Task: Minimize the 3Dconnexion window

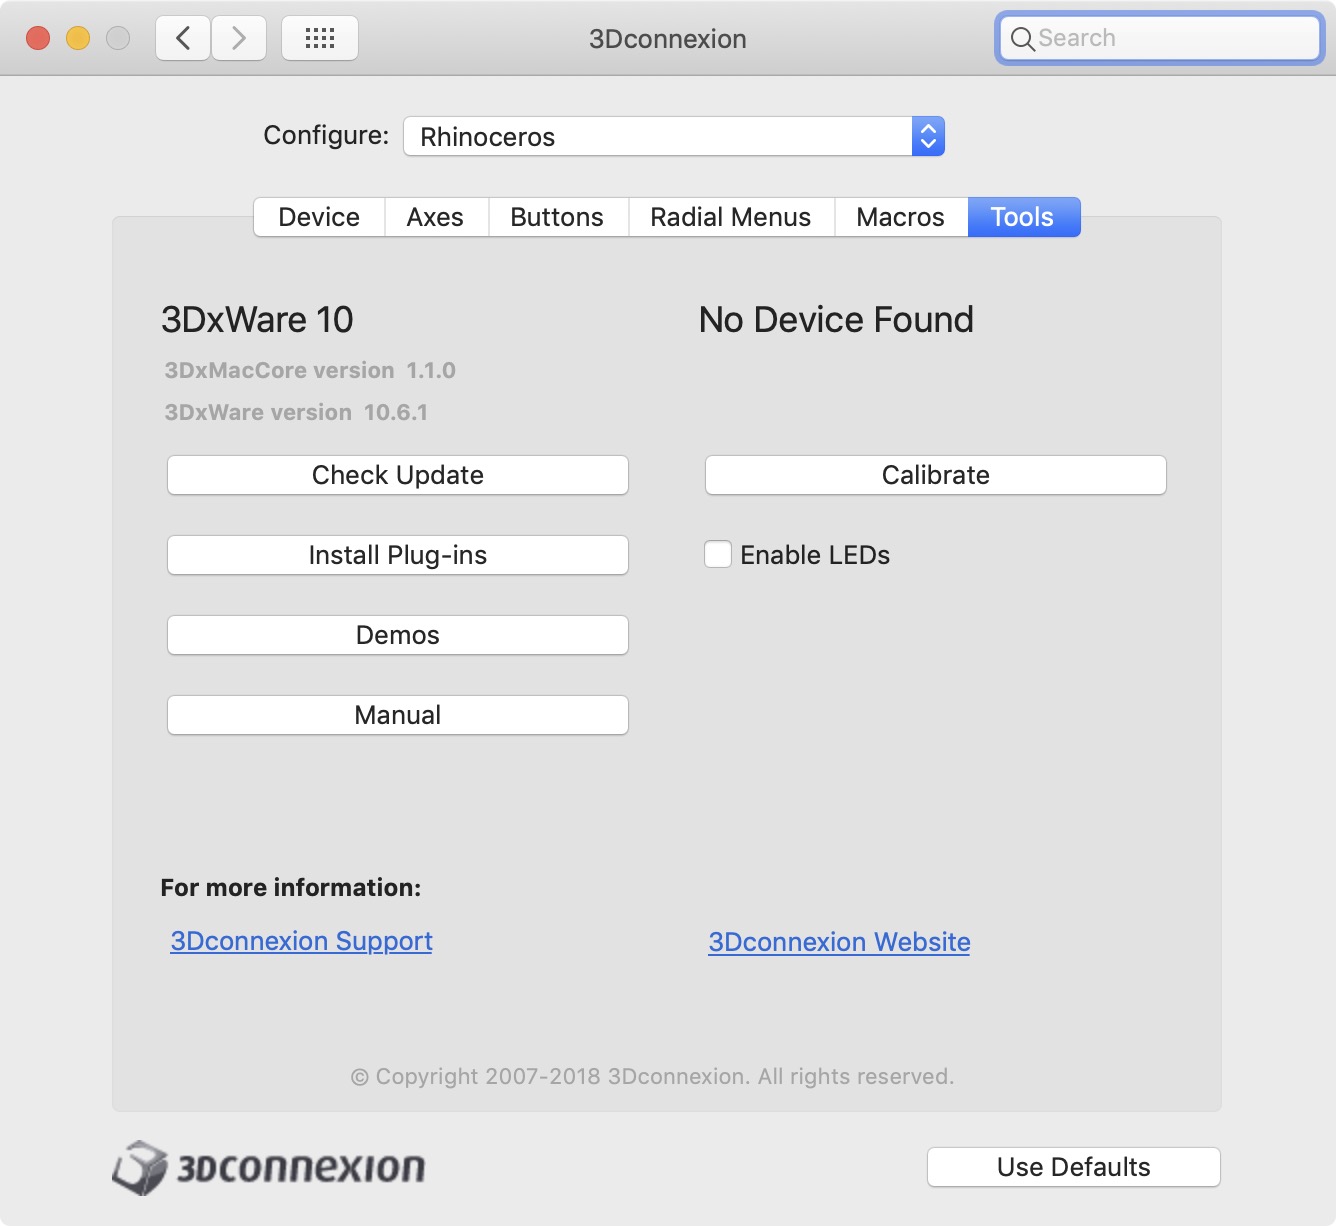Action: click(78, 38)
